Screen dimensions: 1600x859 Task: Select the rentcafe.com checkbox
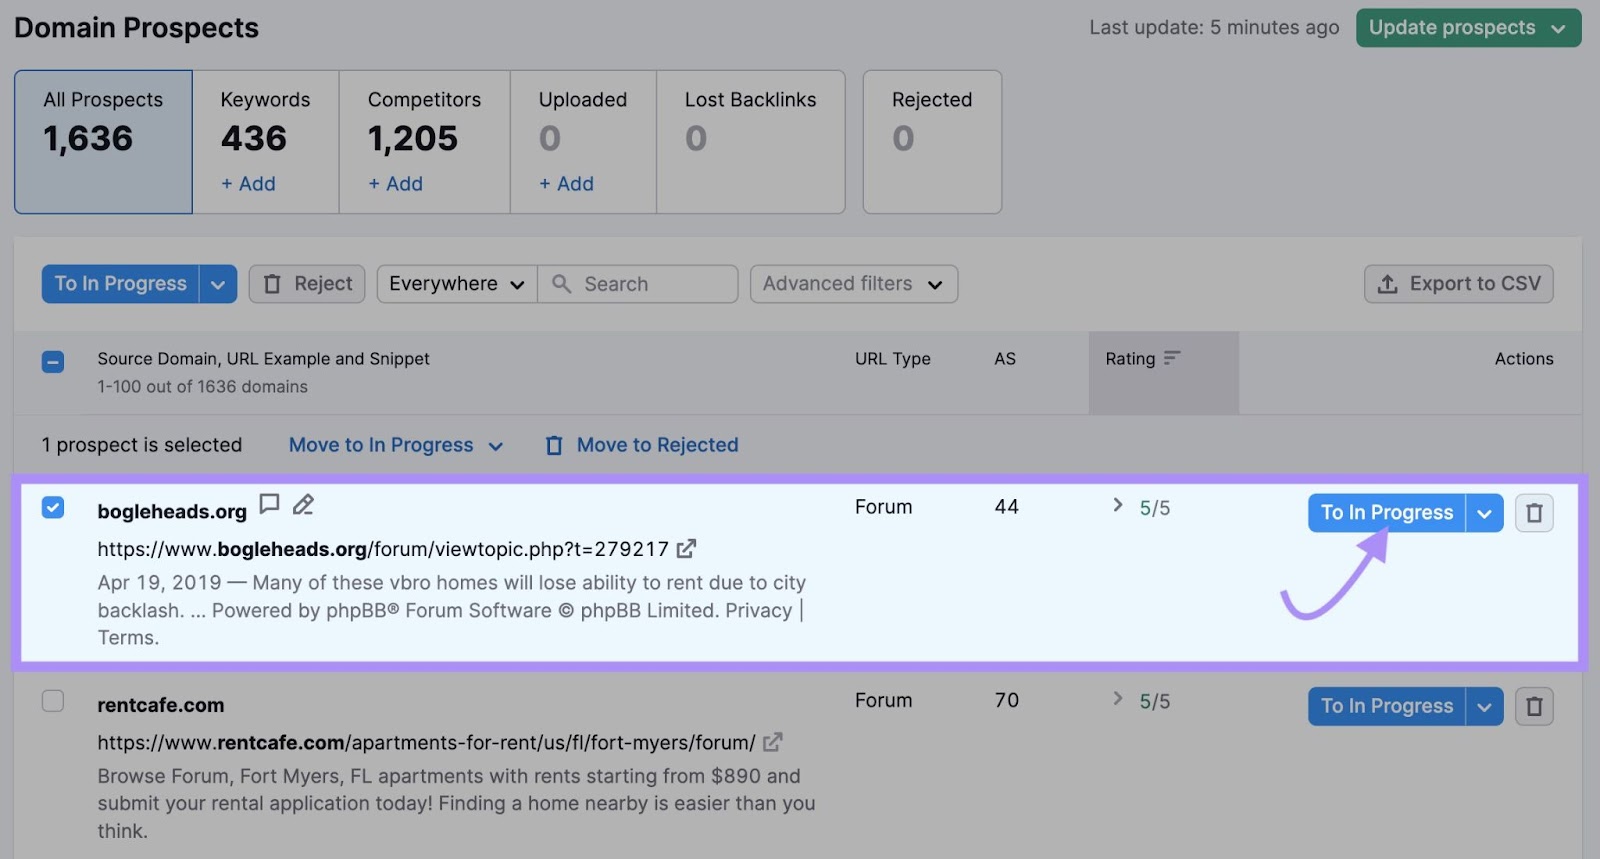(x=53, y=701)
